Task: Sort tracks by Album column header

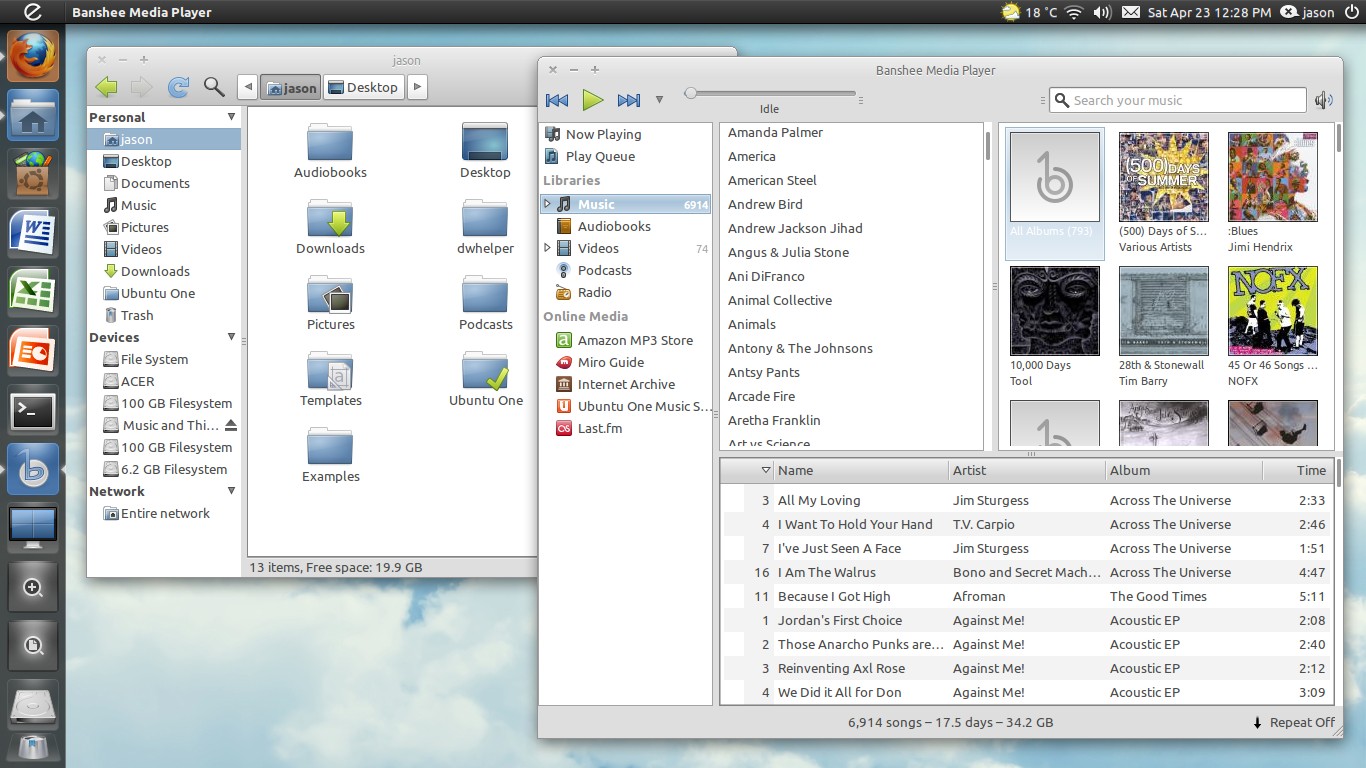Action: 1184,470
